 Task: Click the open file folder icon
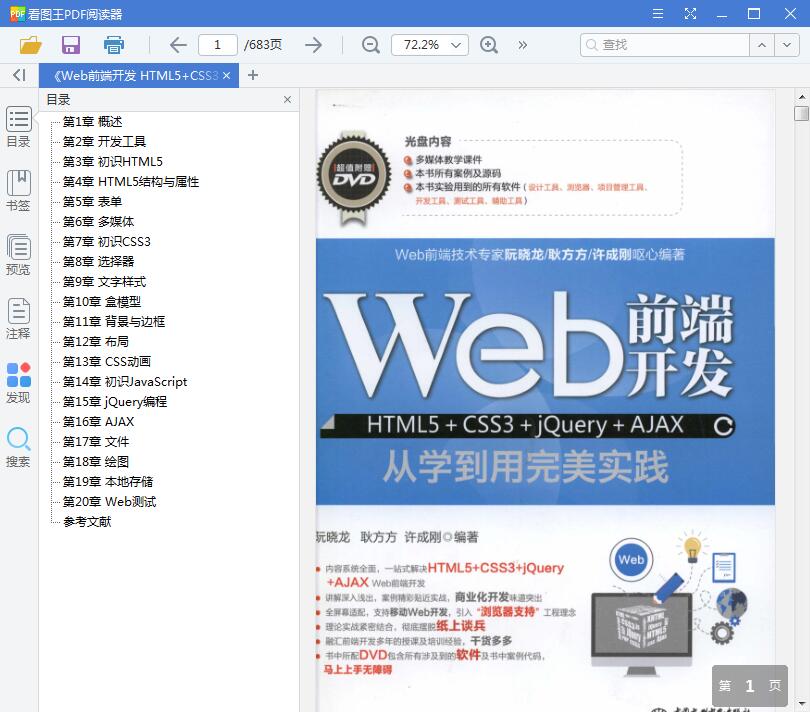click(x=30, y=45)
